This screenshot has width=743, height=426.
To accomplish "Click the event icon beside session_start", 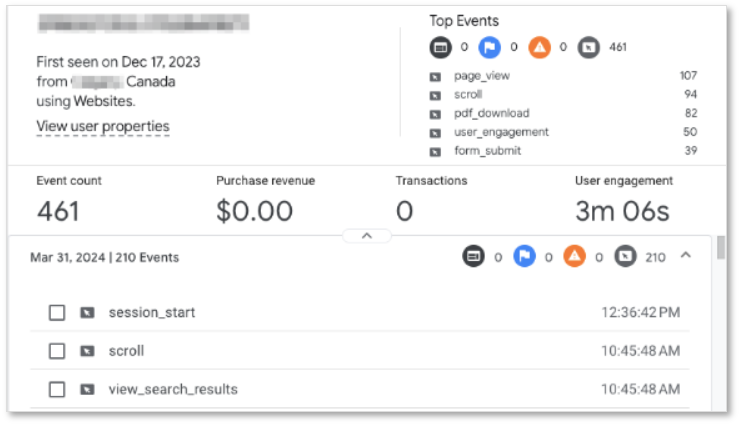I will 87,313.
